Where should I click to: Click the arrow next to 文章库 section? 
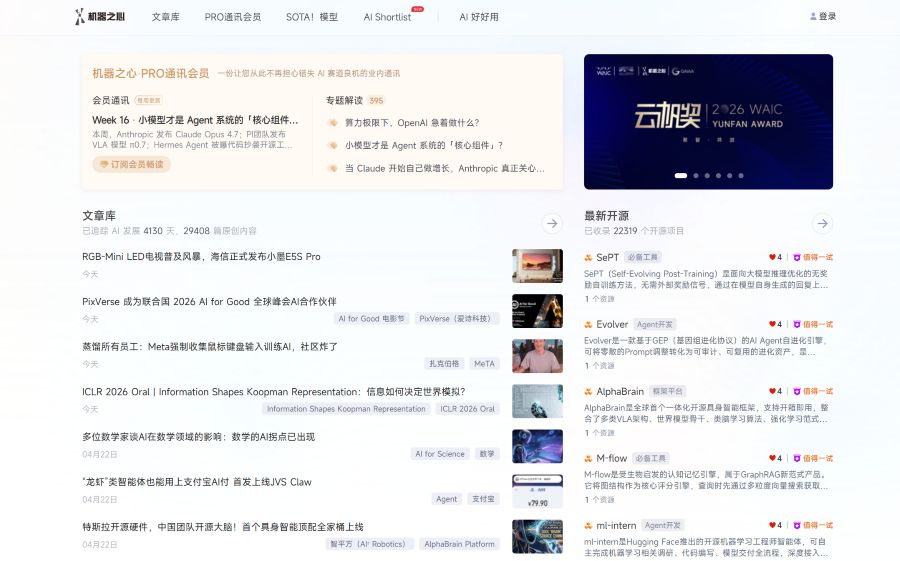tap(552, 223)
